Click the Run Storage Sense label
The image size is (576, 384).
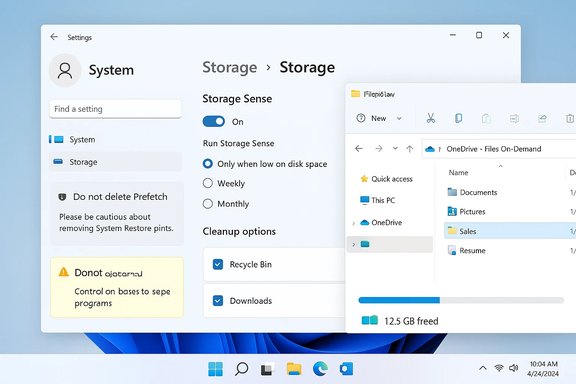pyautogui.click(x=238, y=143)
